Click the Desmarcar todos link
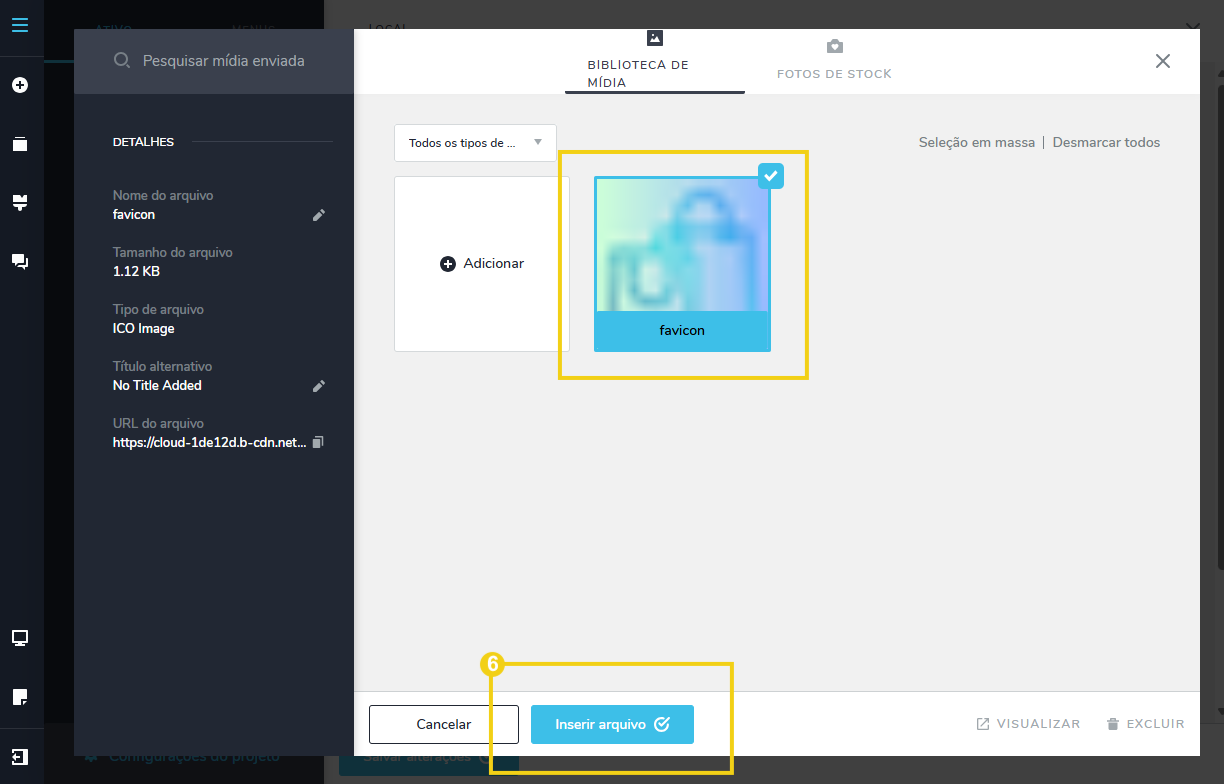Screen dimensions: 1224x784 [1106, 143]
